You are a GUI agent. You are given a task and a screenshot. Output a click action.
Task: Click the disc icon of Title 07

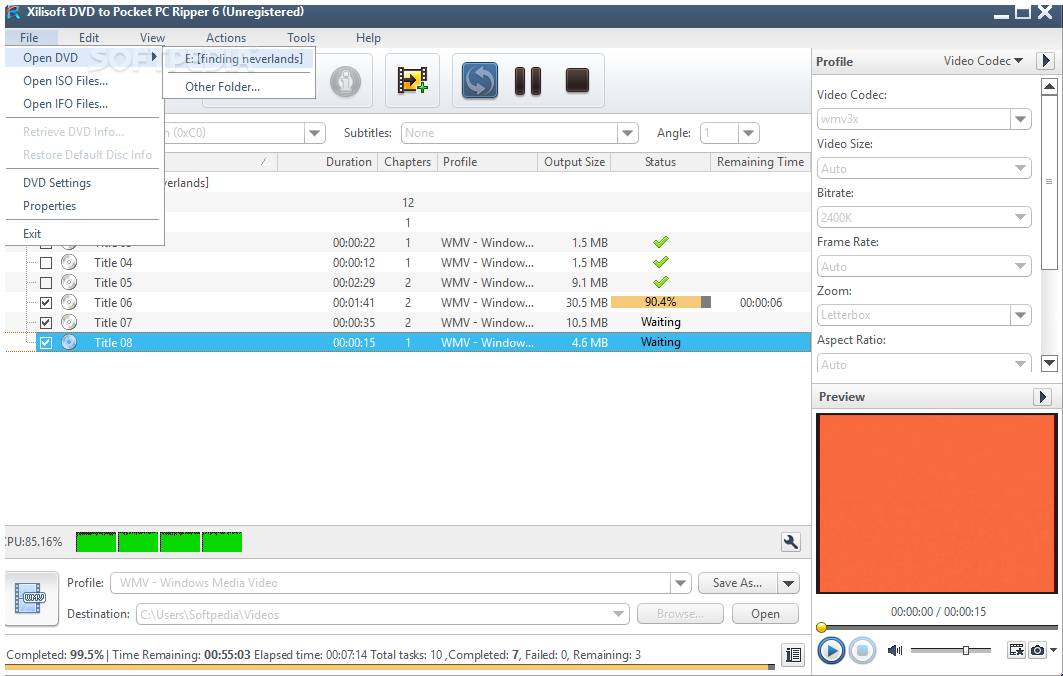(x=68, y=322)
